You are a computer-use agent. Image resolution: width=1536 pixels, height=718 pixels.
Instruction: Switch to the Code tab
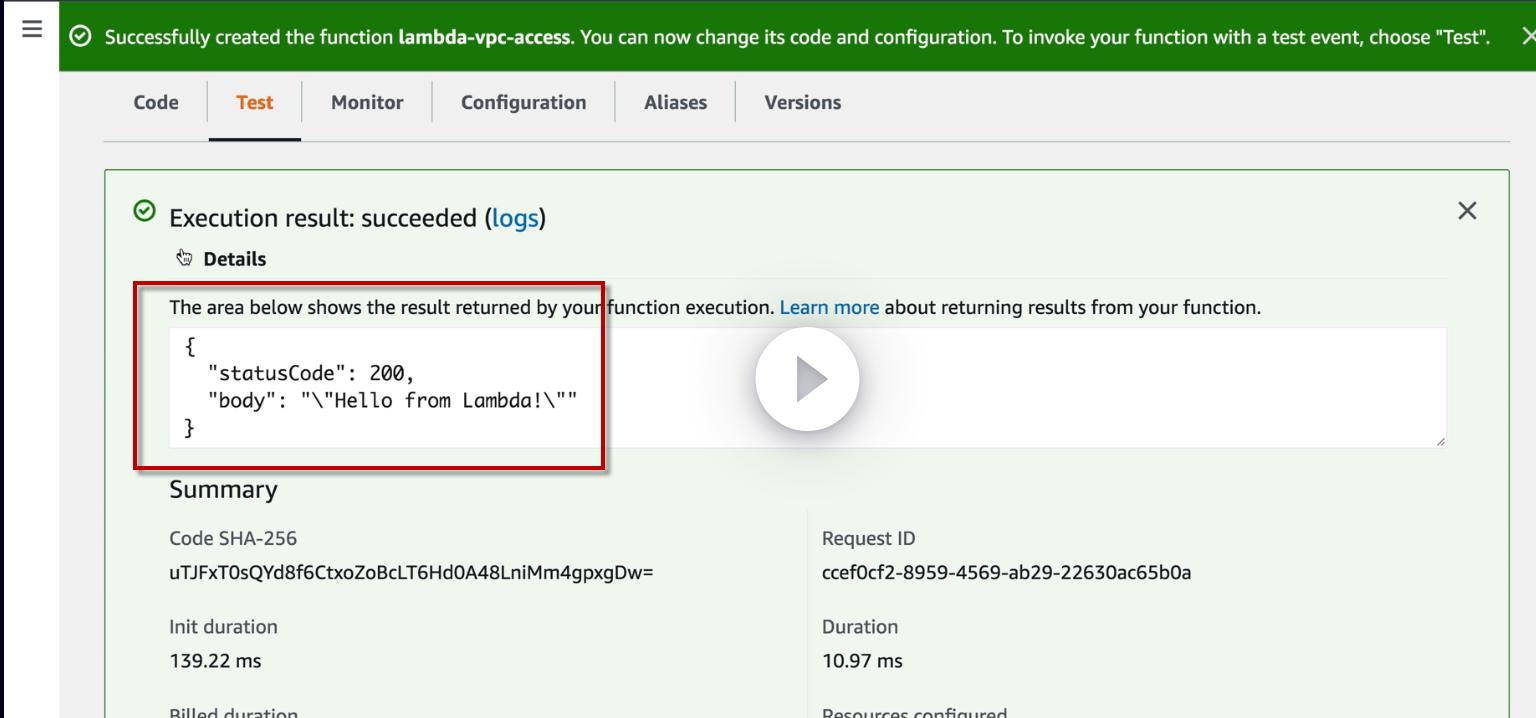(156, 102)
